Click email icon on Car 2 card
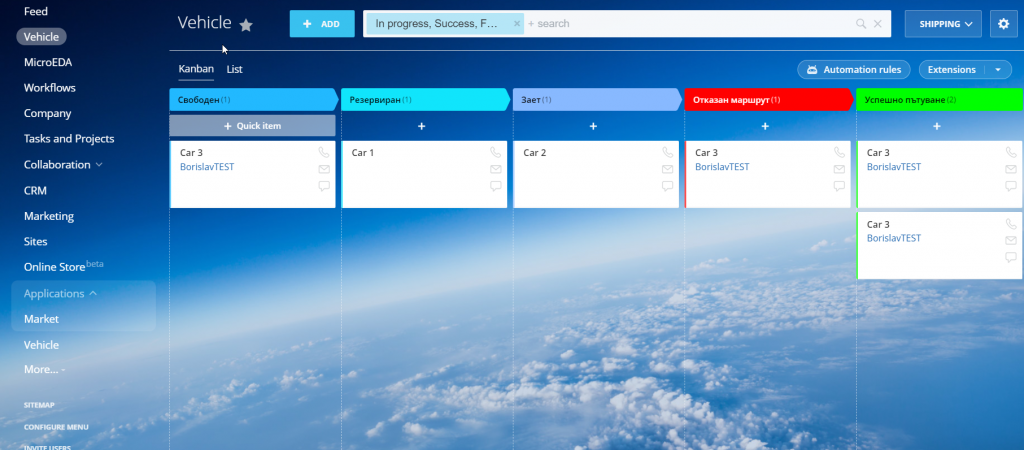This screenshot has width=1024, height=450. coord(668,170)
